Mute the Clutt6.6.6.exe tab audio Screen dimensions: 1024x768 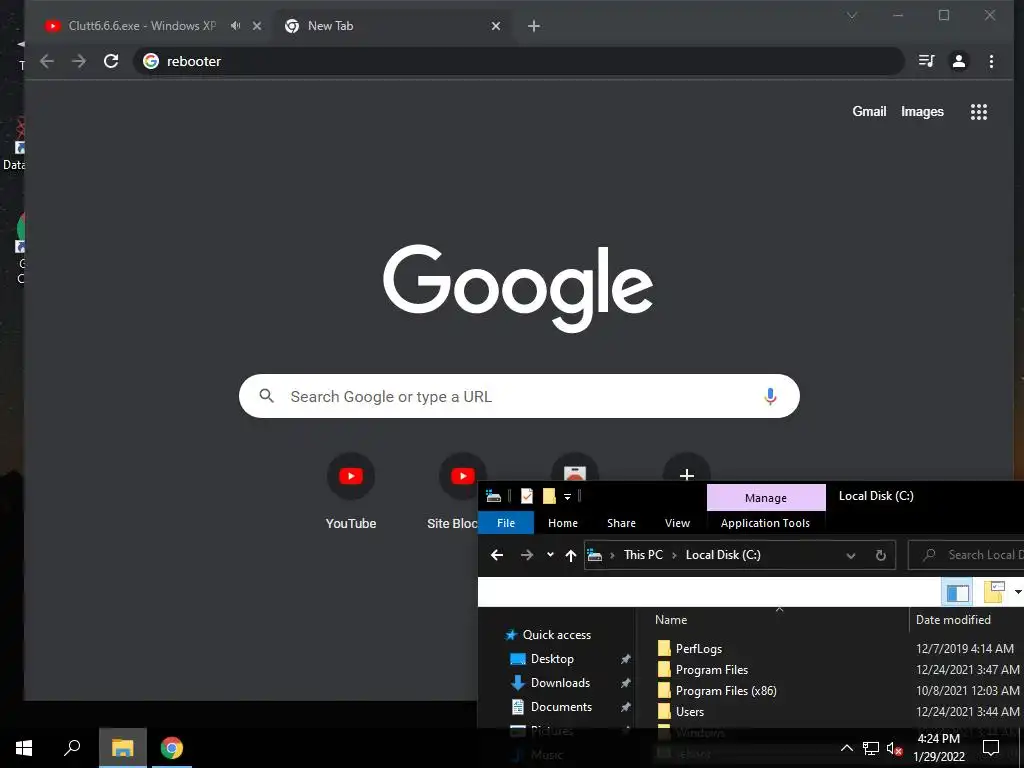(x=236, y=26)
